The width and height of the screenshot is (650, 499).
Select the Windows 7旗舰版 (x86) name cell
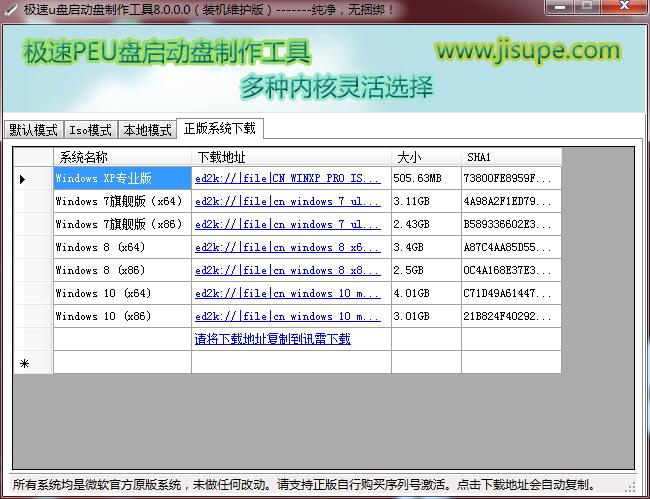point(122,224)
